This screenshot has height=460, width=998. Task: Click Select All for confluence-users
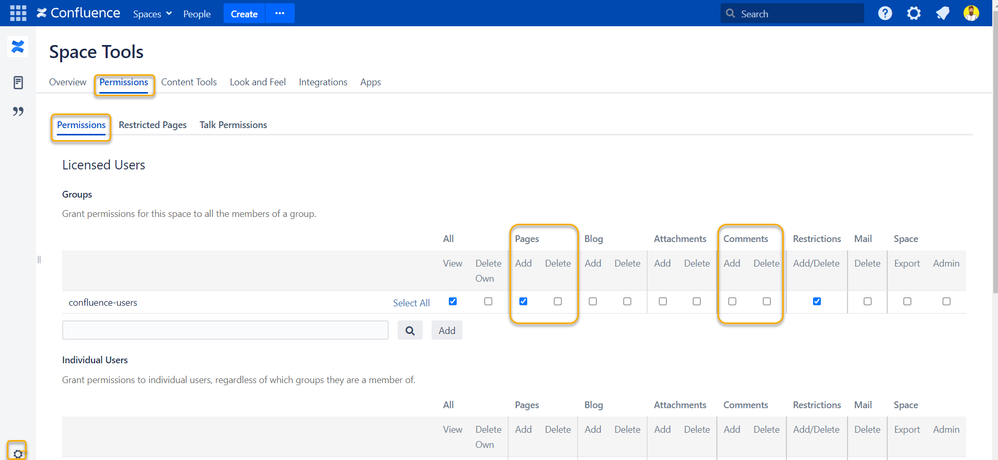point(411,303)
